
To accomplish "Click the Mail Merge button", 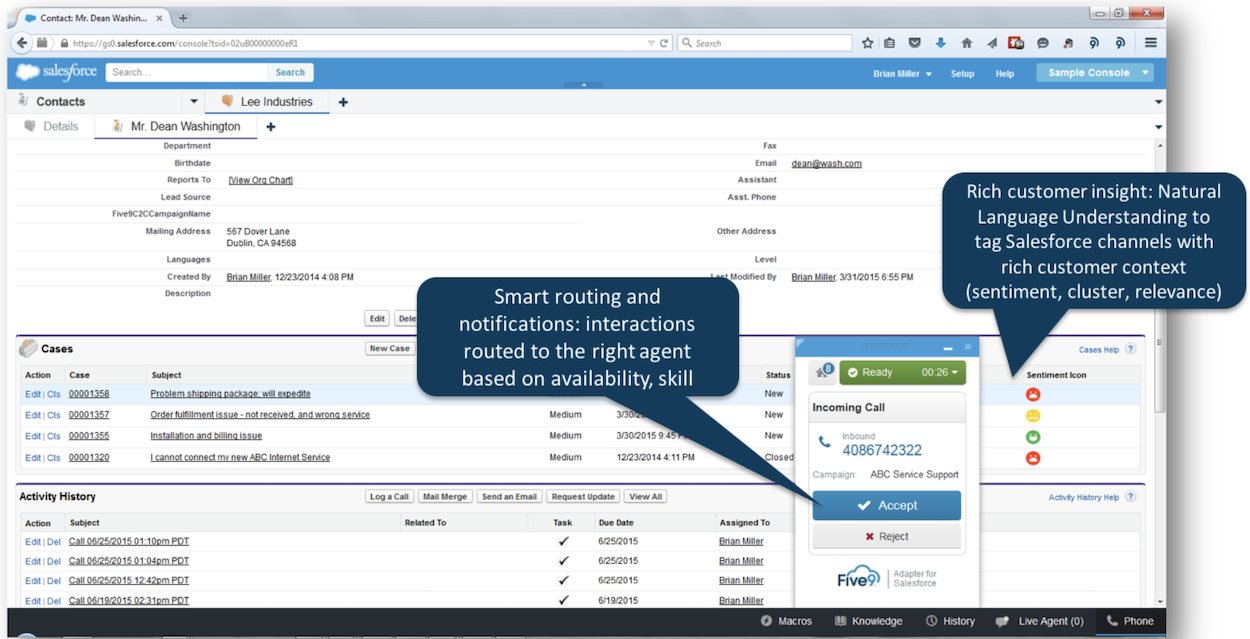I will coord(445,497).
